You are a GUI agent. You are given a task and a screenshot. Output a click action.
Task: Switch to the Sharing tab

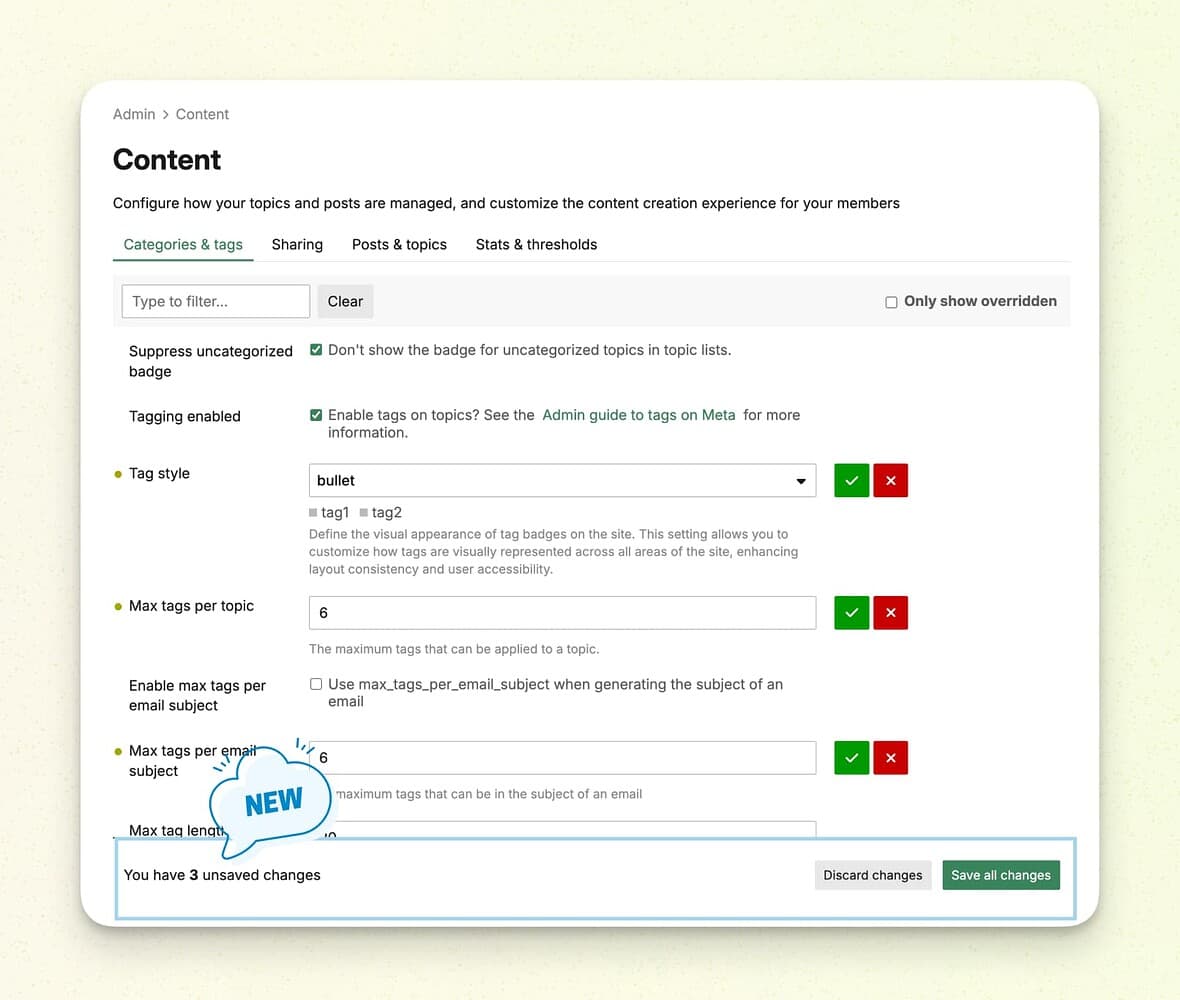pos(297,245)
